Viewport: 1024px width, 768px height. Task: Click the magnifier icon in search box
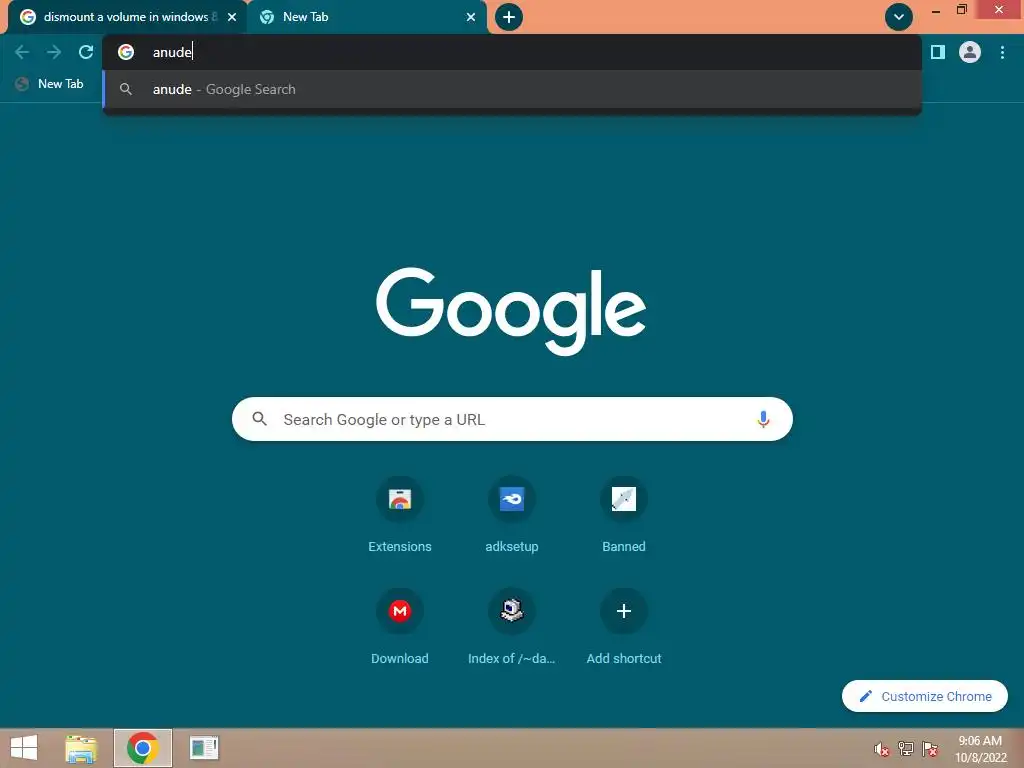(259, 419)
